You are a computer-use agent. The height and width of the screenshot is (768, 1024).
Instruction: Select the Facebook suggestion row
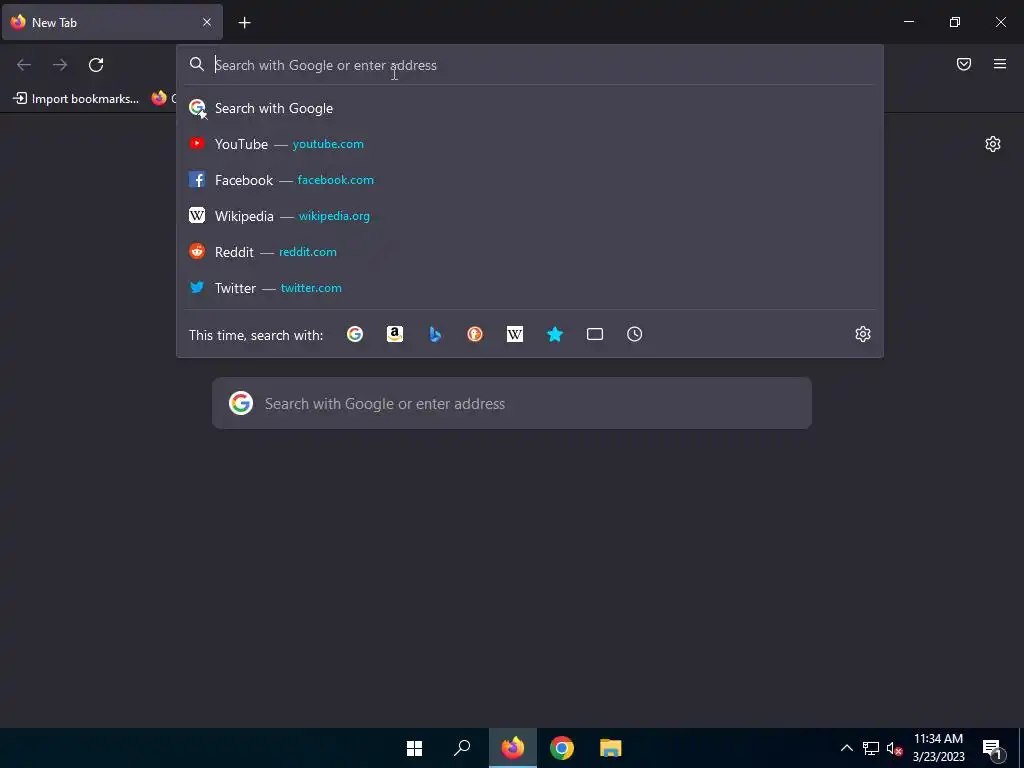click(530, 180)
